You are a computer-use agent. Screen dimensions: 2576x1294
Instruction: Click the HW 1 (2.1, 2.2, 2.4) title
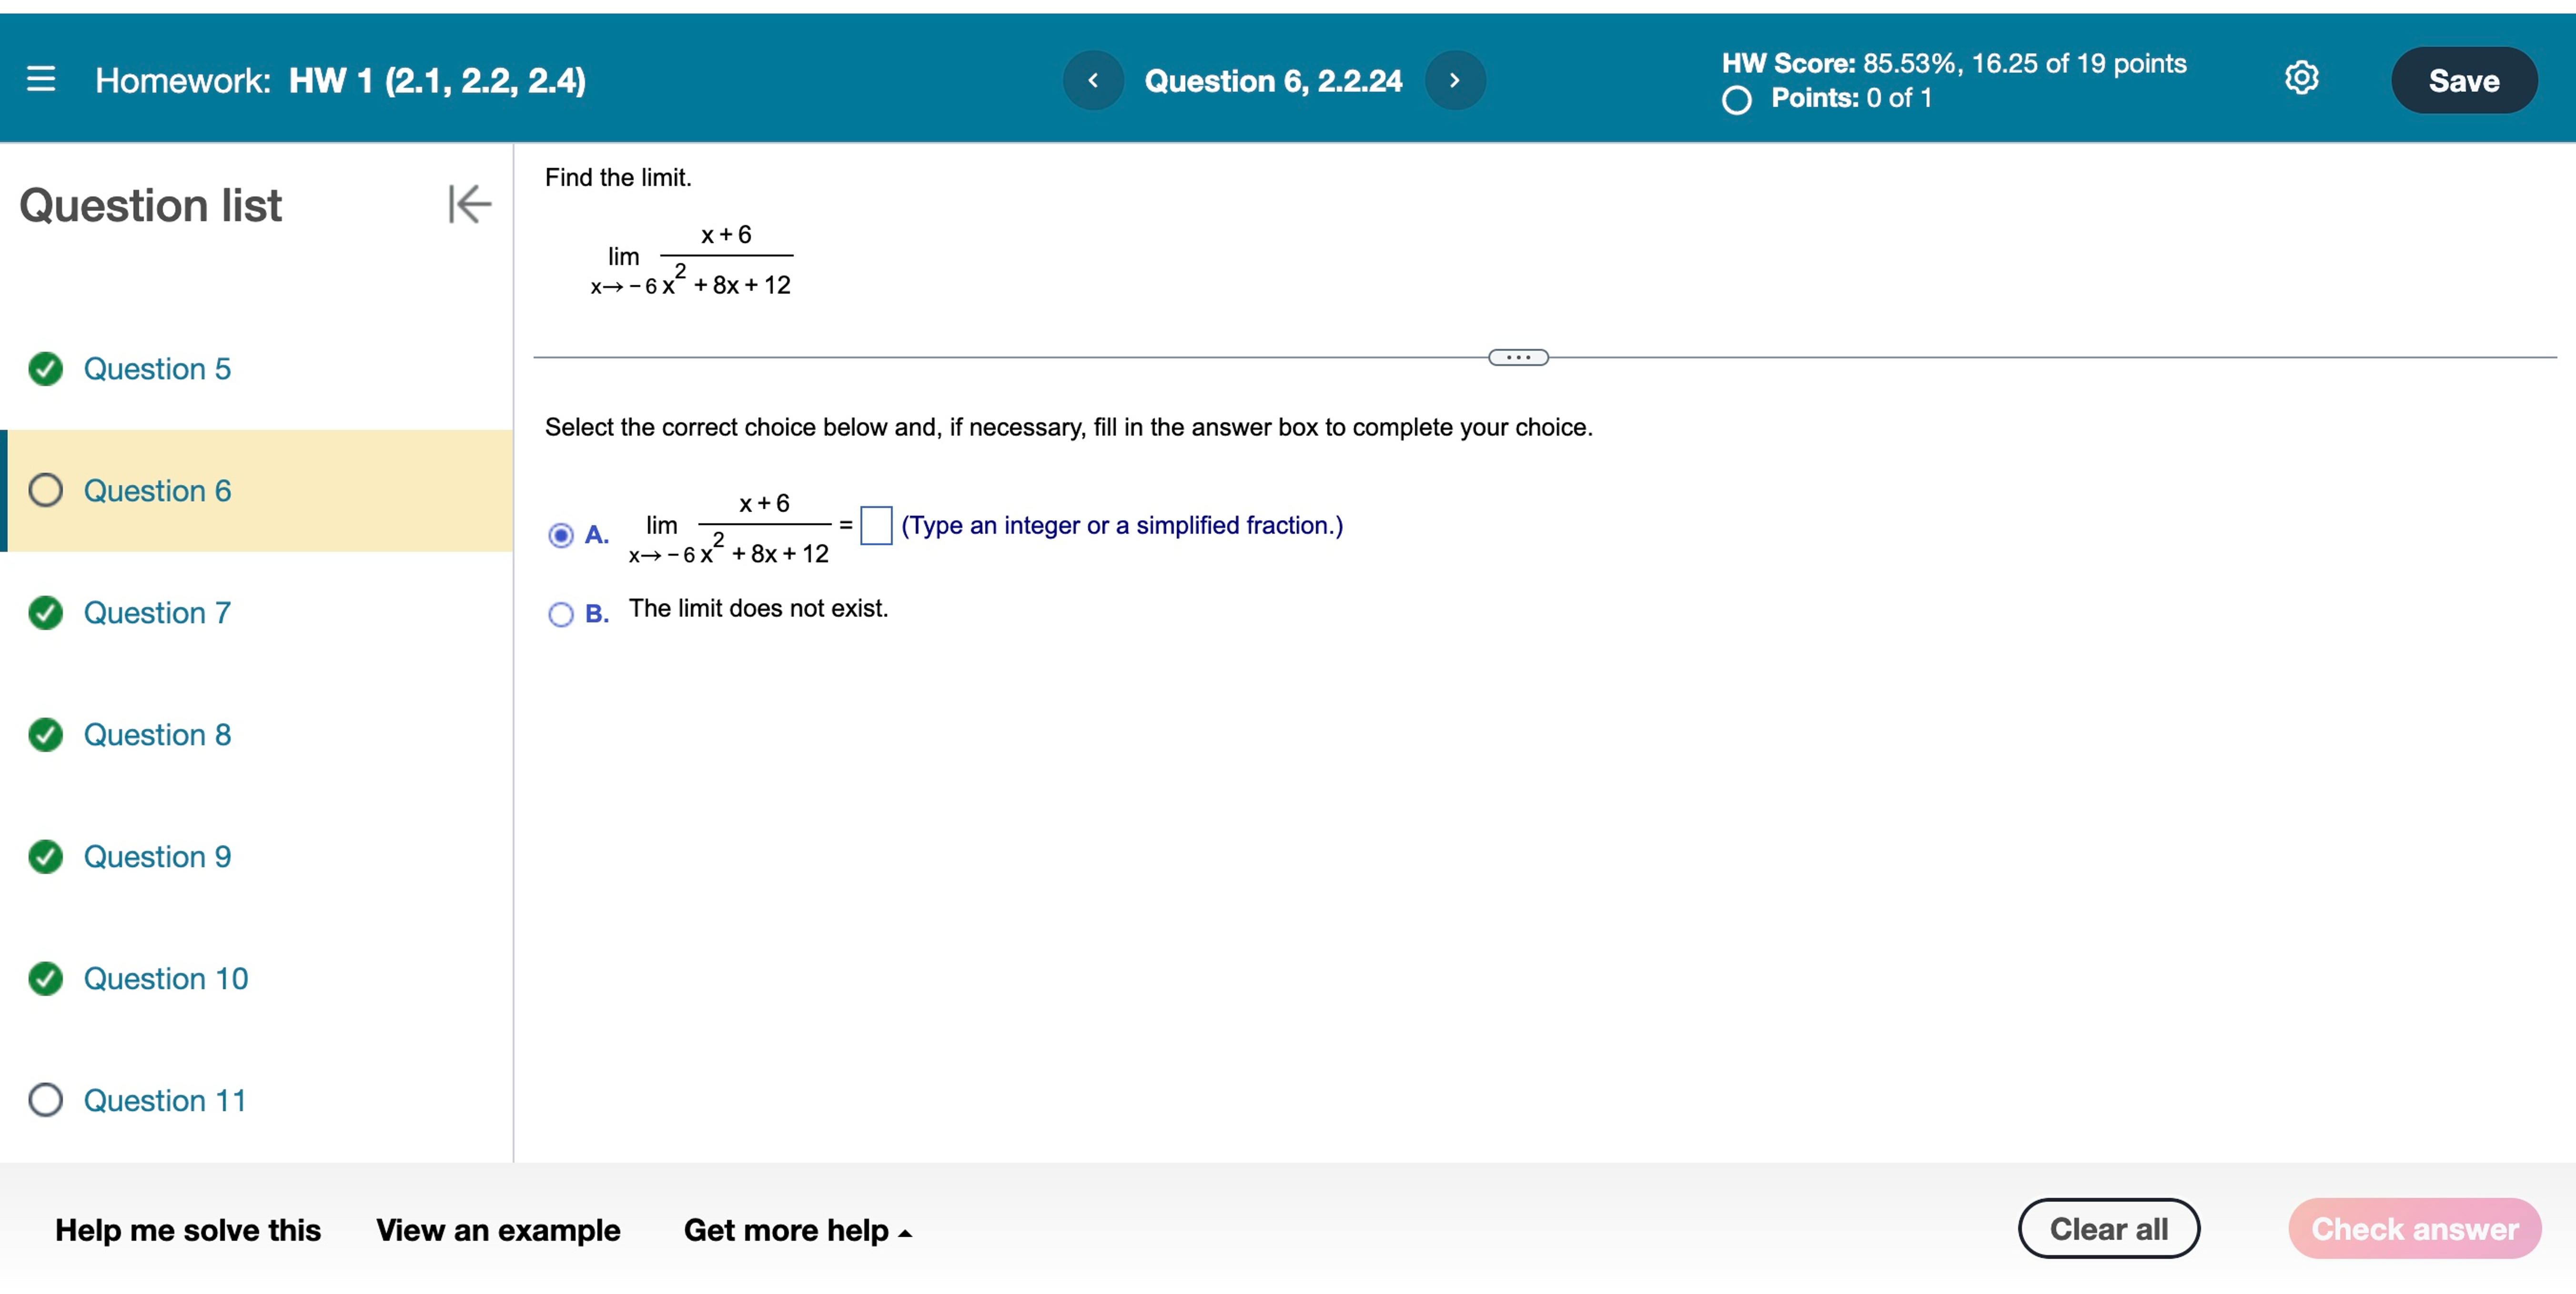(437, 80)
